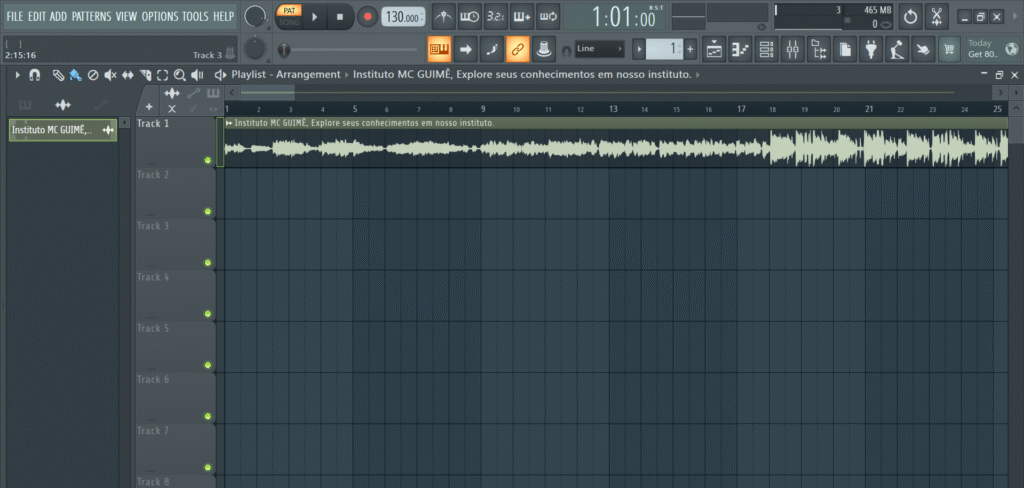The image size is (1024, 488).
Task: Adjust the main volume knob
Action: 255,16
